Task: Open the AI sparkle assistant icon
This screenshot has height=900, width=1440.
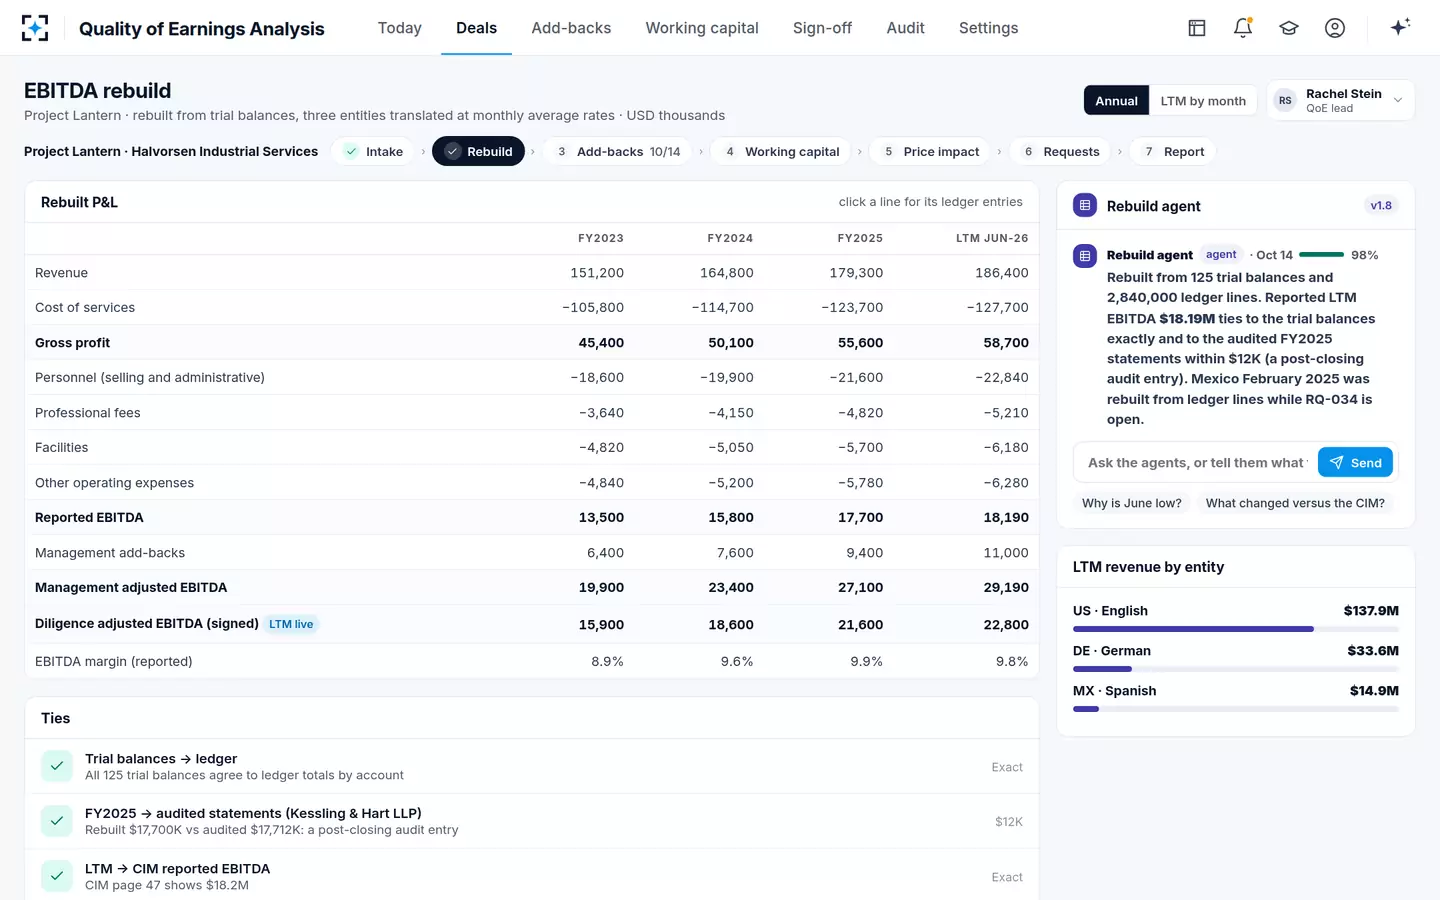Action: click(x=1400, y=27)
